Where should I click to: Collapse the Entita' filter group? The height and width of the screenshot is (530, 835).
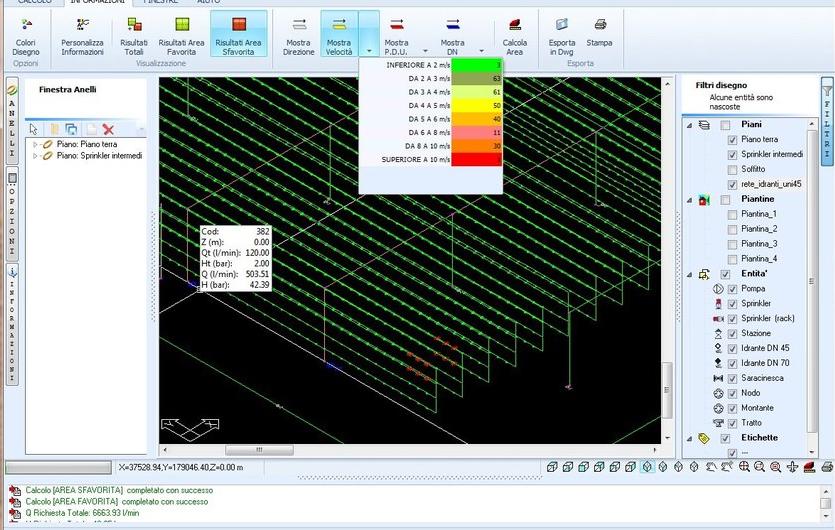click(x=688, y=274)
